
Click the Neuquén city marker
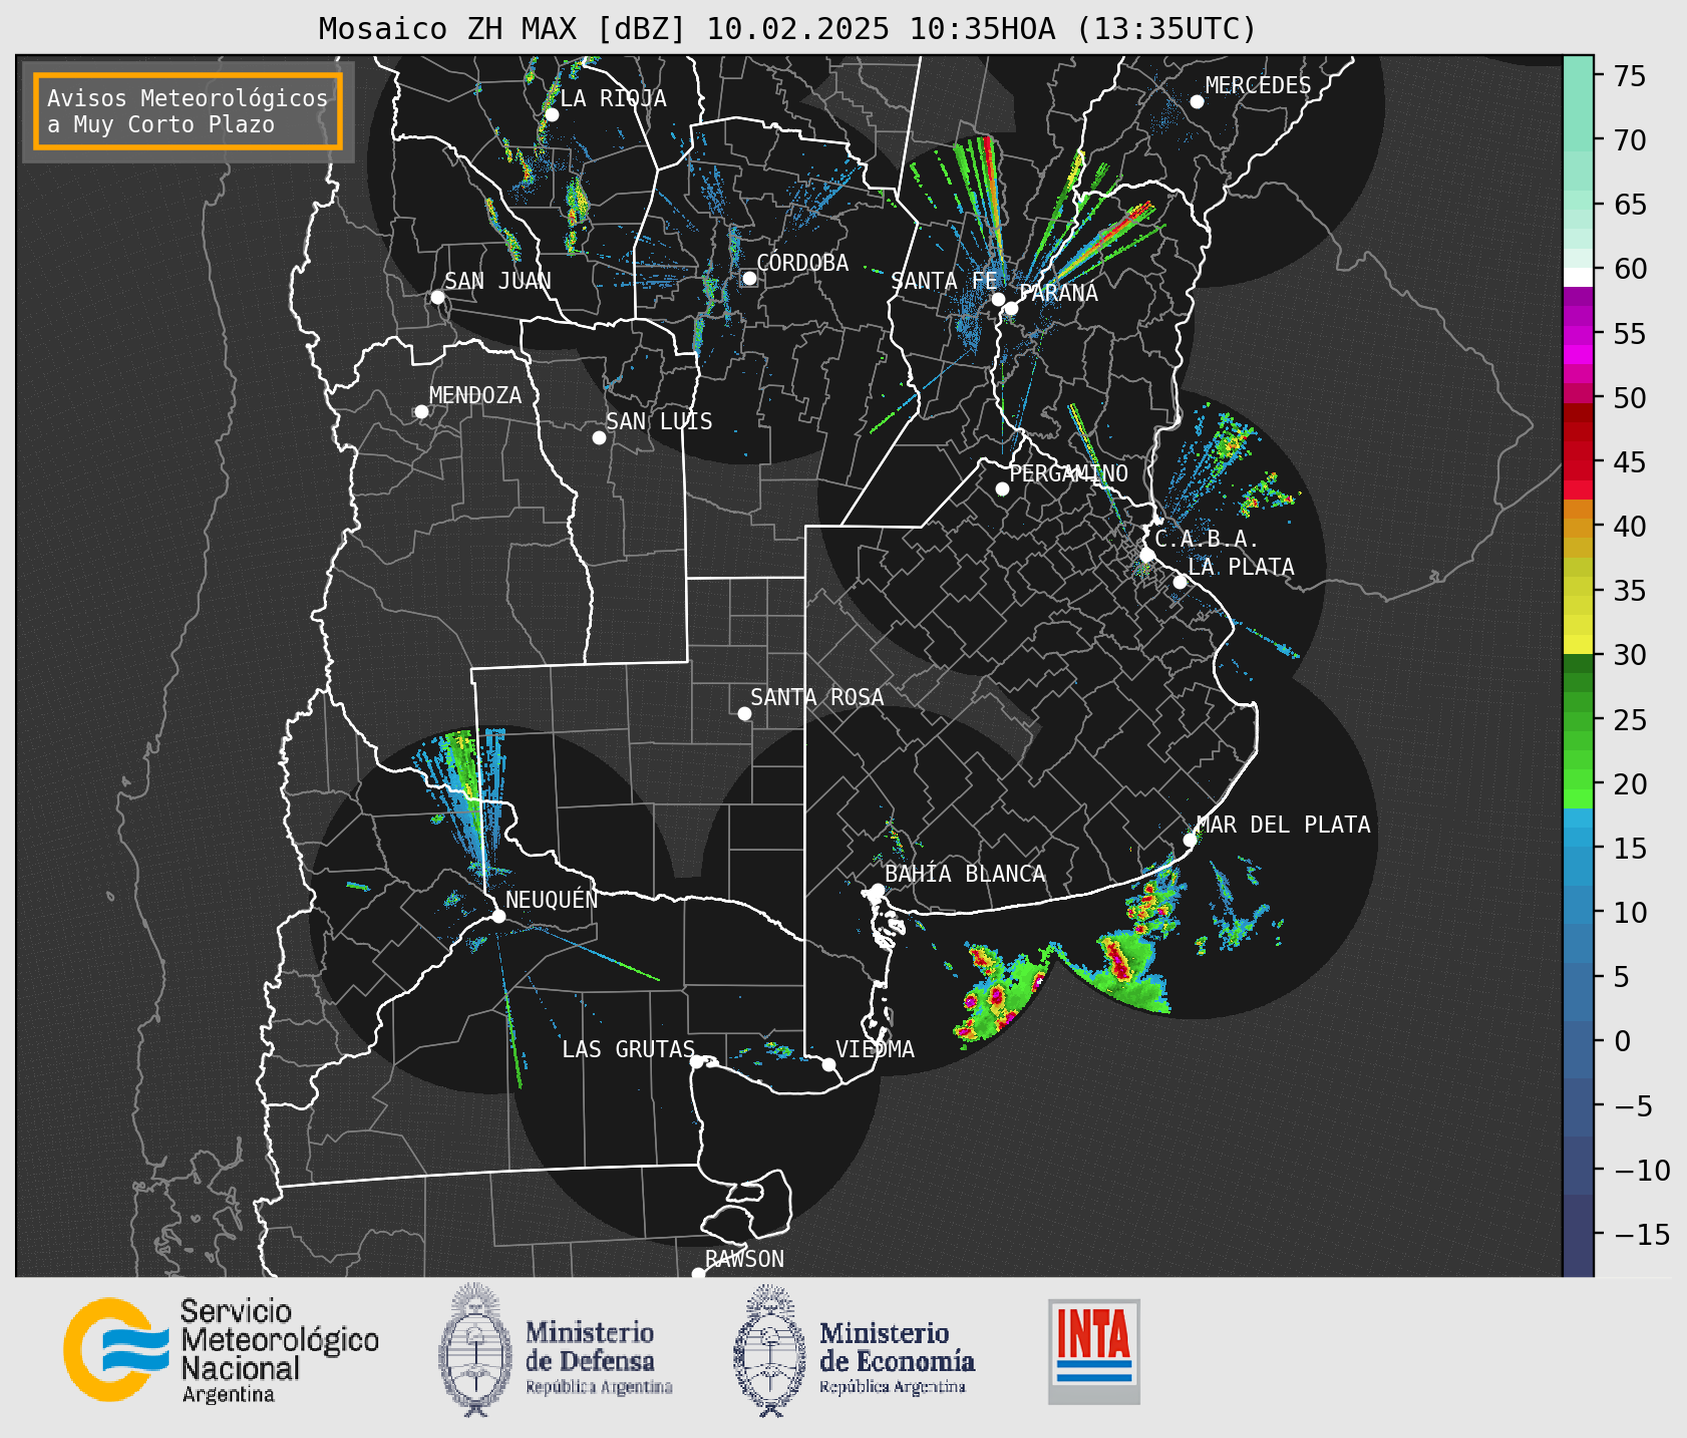pos(498,916)
